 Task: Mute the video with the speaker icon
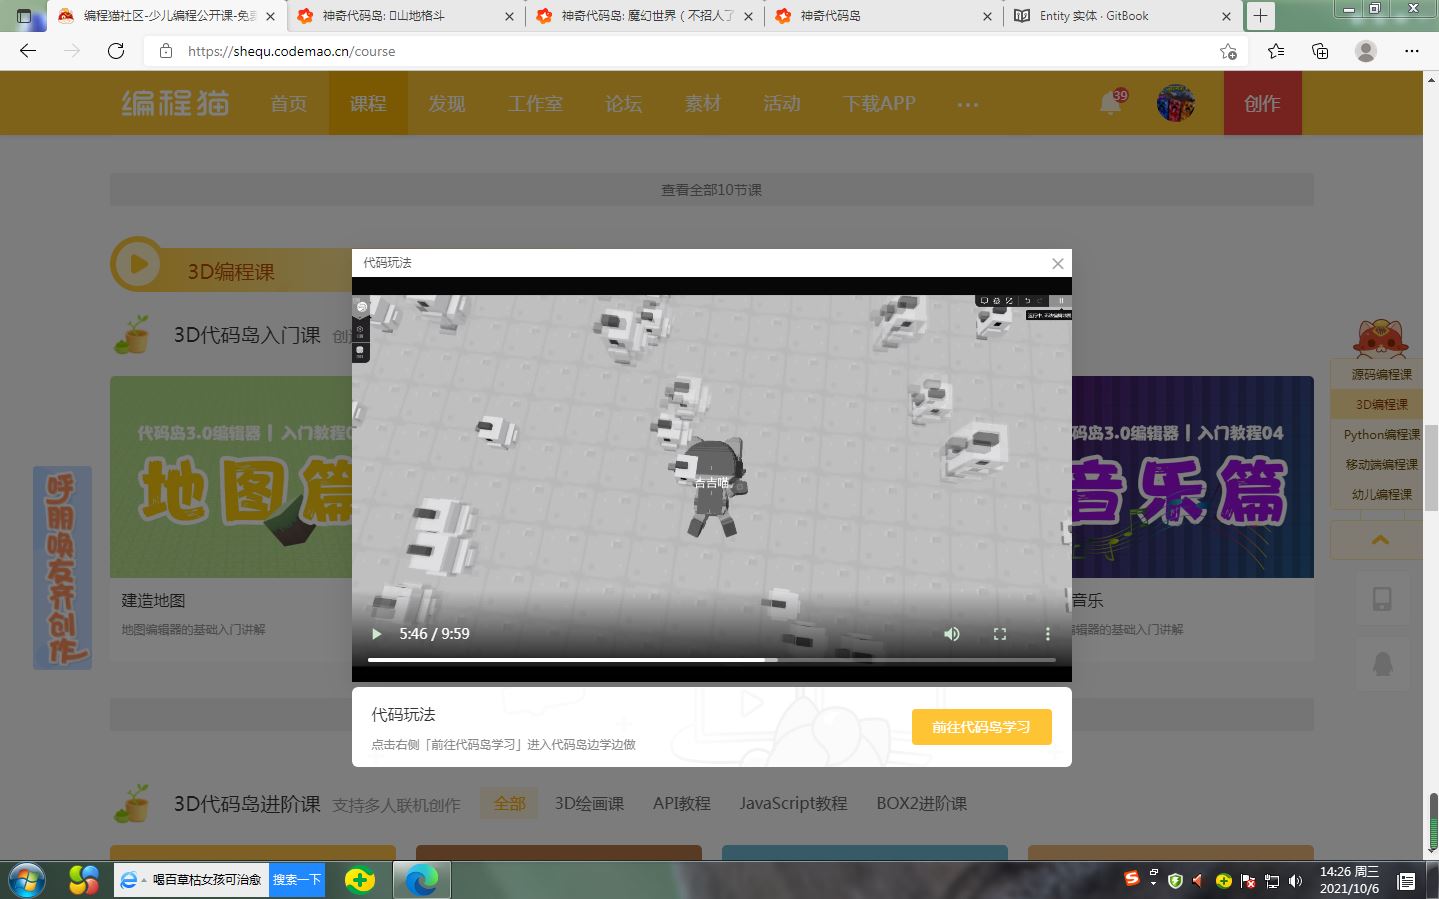[951, 634]
